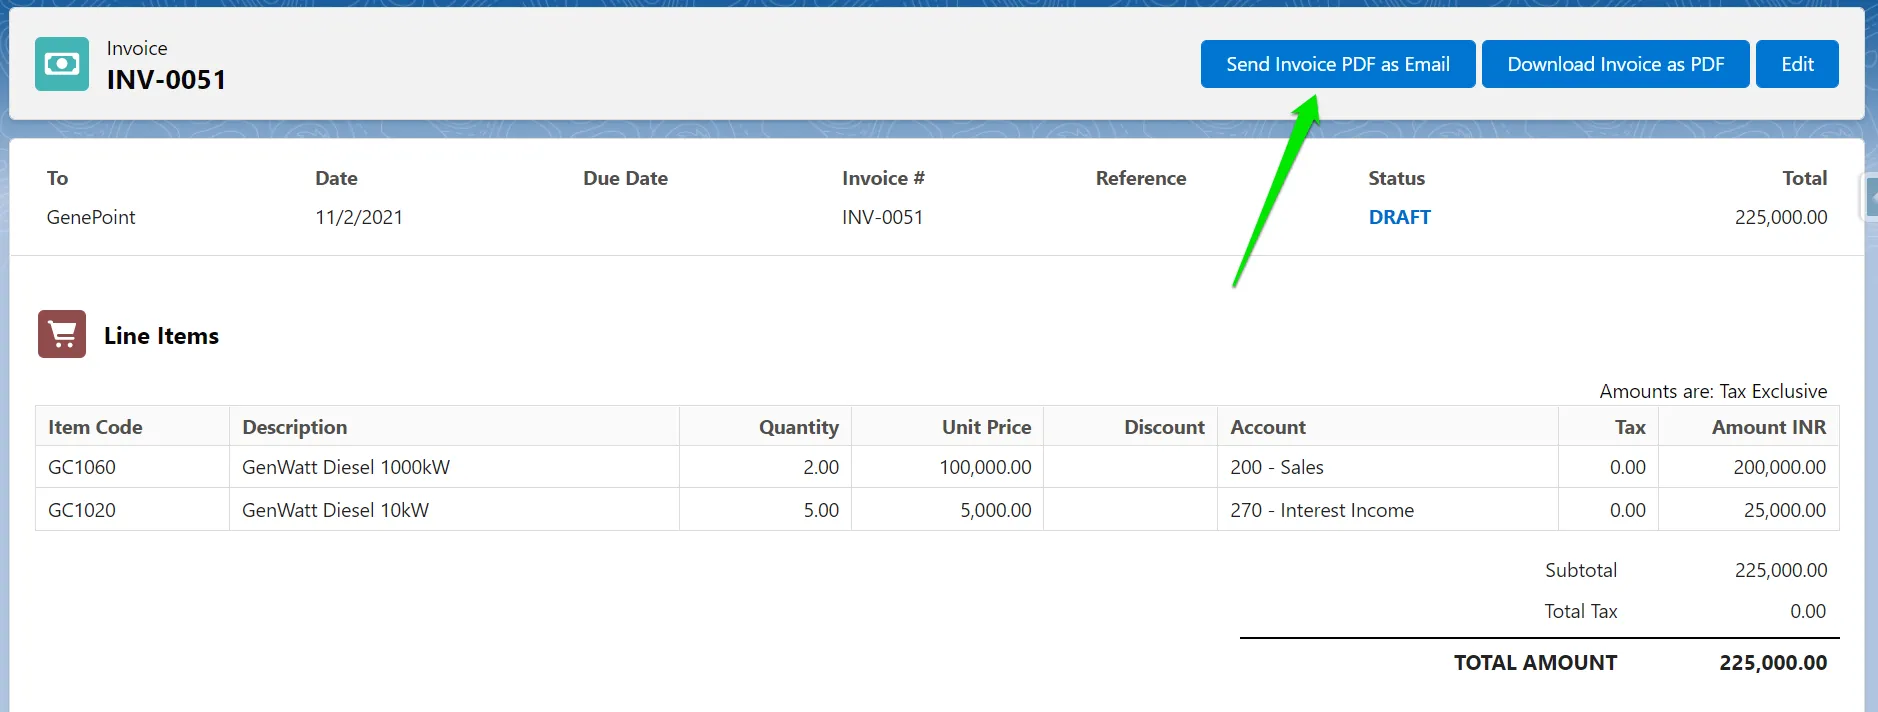Screen dimensions: 1878x712
Task: Select item code GC1020
Action: click(82, 510)
